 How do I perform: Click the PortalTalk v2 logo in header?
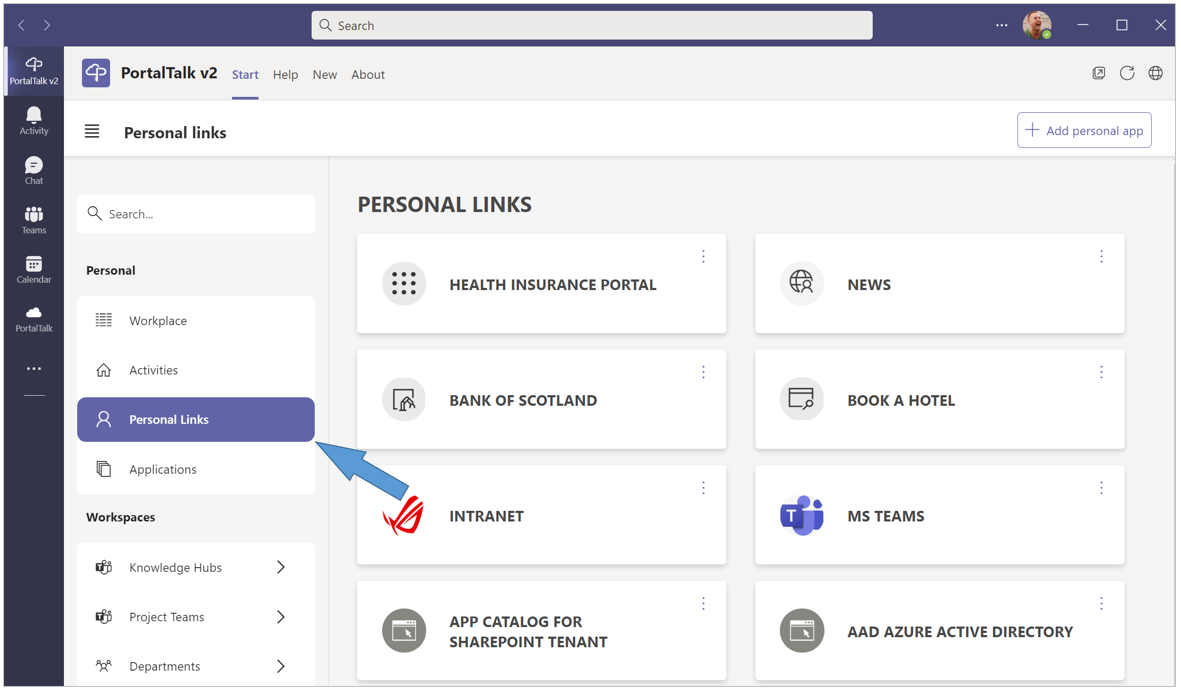[x=96, y=73]
